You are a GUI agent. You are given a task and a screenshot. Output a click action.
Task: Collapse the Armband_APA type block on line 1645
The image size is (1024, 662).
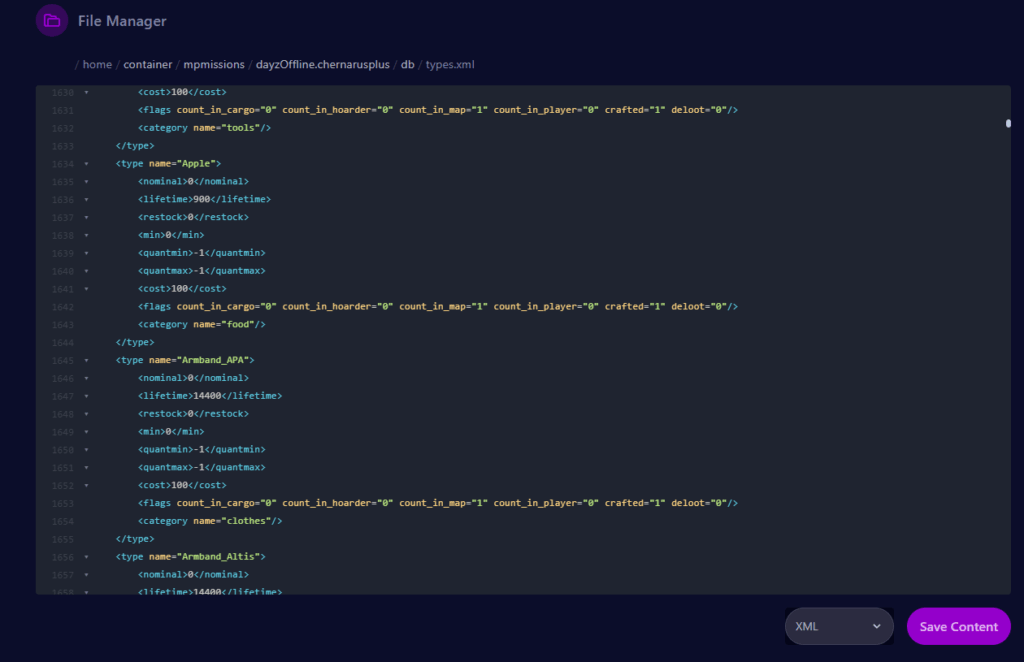[x=85, y=359]
